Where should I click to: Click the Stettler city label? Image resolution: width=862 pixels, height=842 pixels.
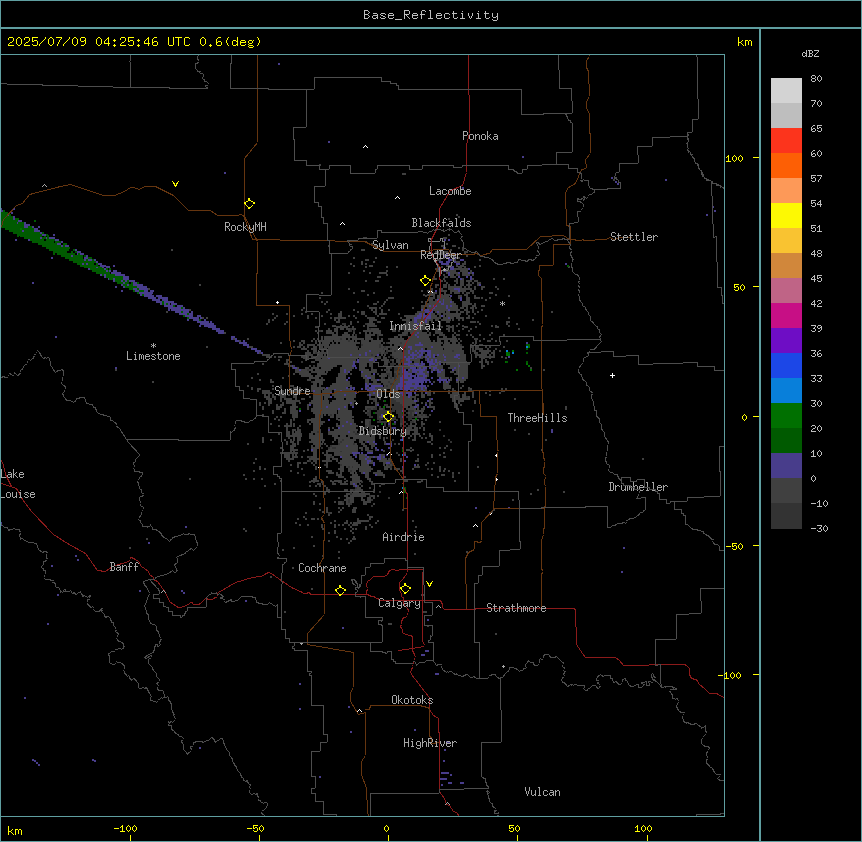tap(634, 237)
